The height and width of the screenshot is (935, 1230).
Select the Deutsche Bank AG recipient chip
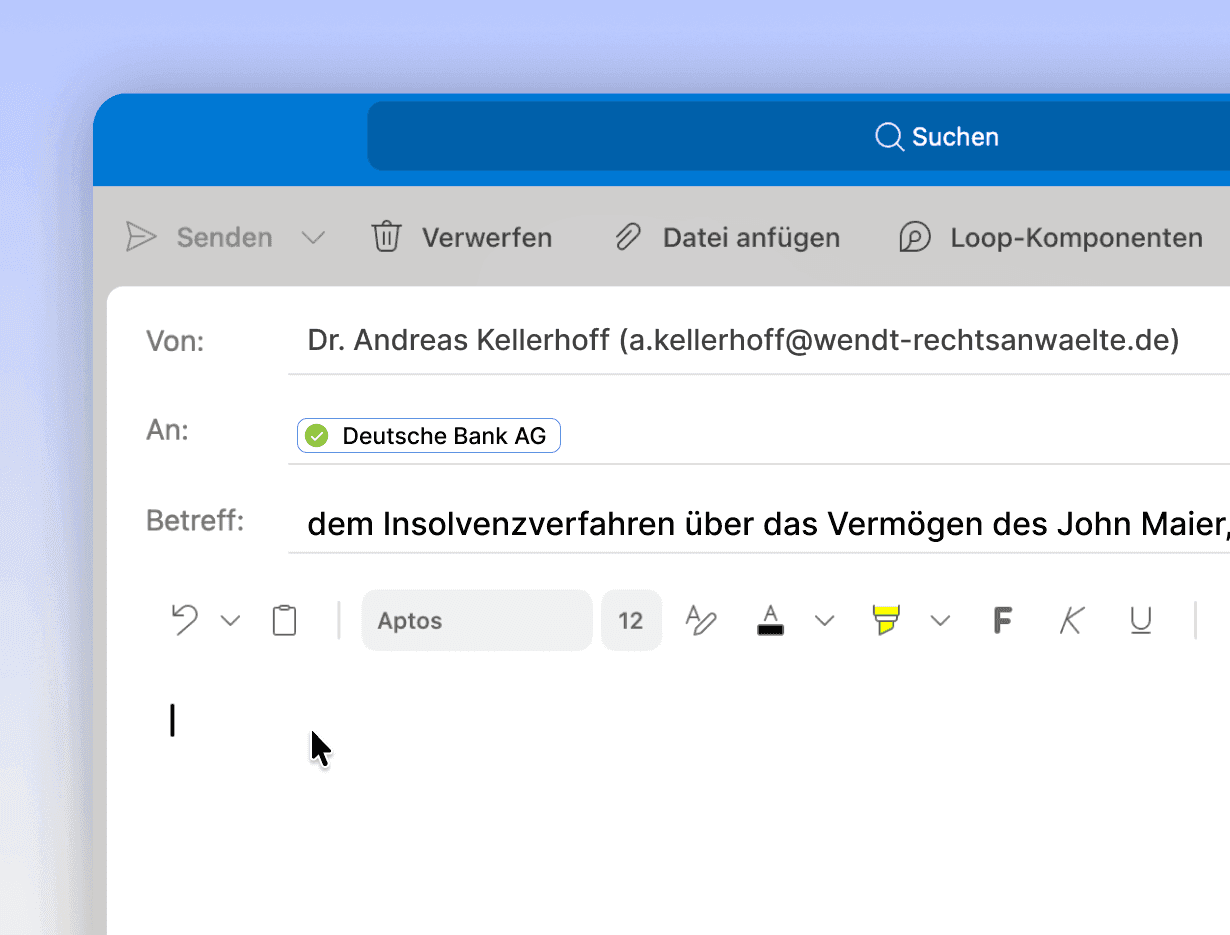pos(429,435)
